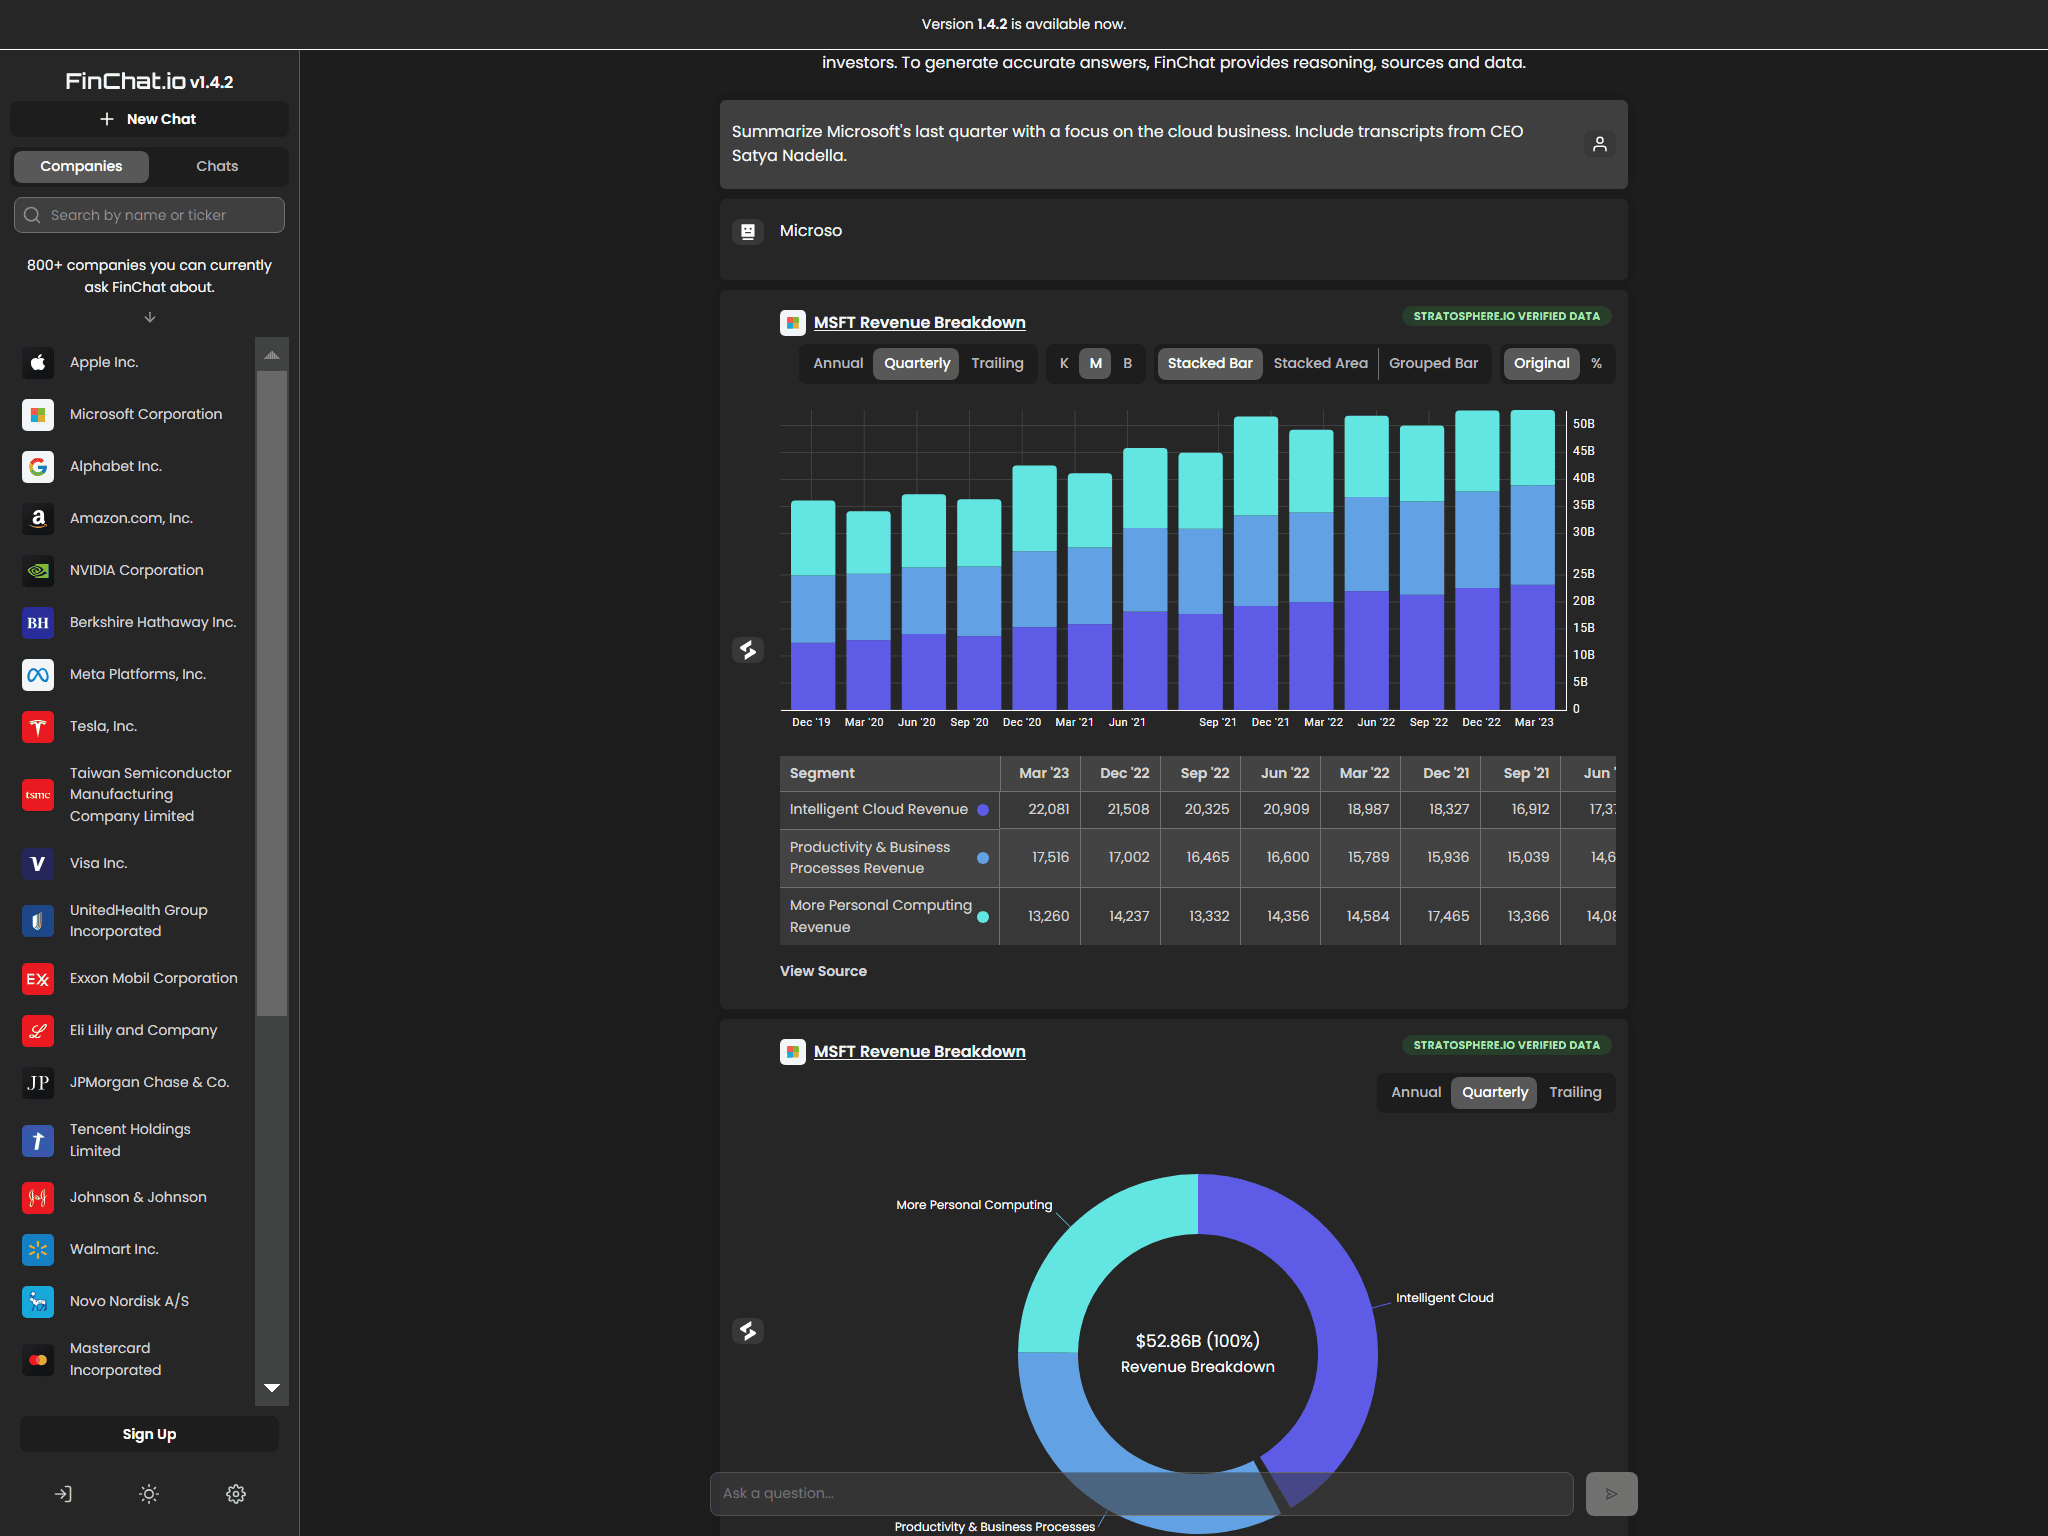Select the Visa Inc. logo icon
Image resolution: width=2048 pixels, height=1536 pixels.
coord(38,864)
